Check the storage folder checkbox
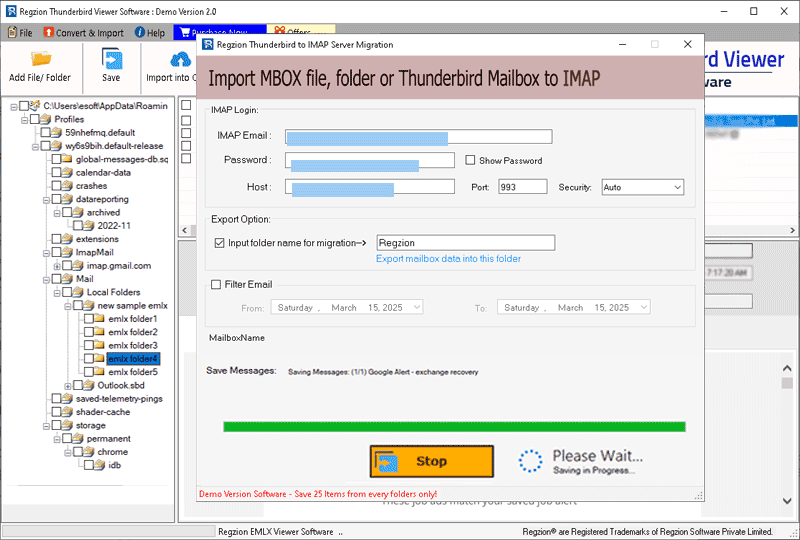 pyautogui.click(x=56, y=425)
